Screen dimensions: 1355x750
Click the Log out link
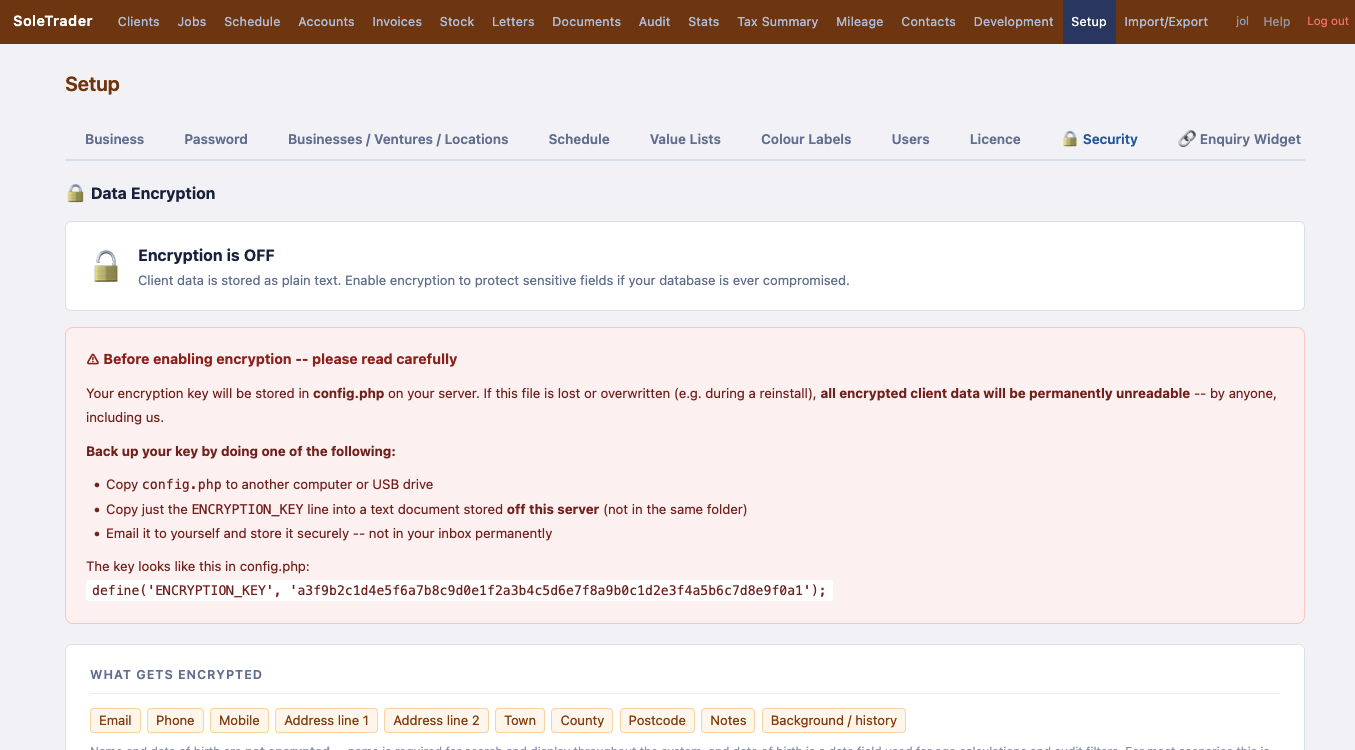pos(1328,21)
